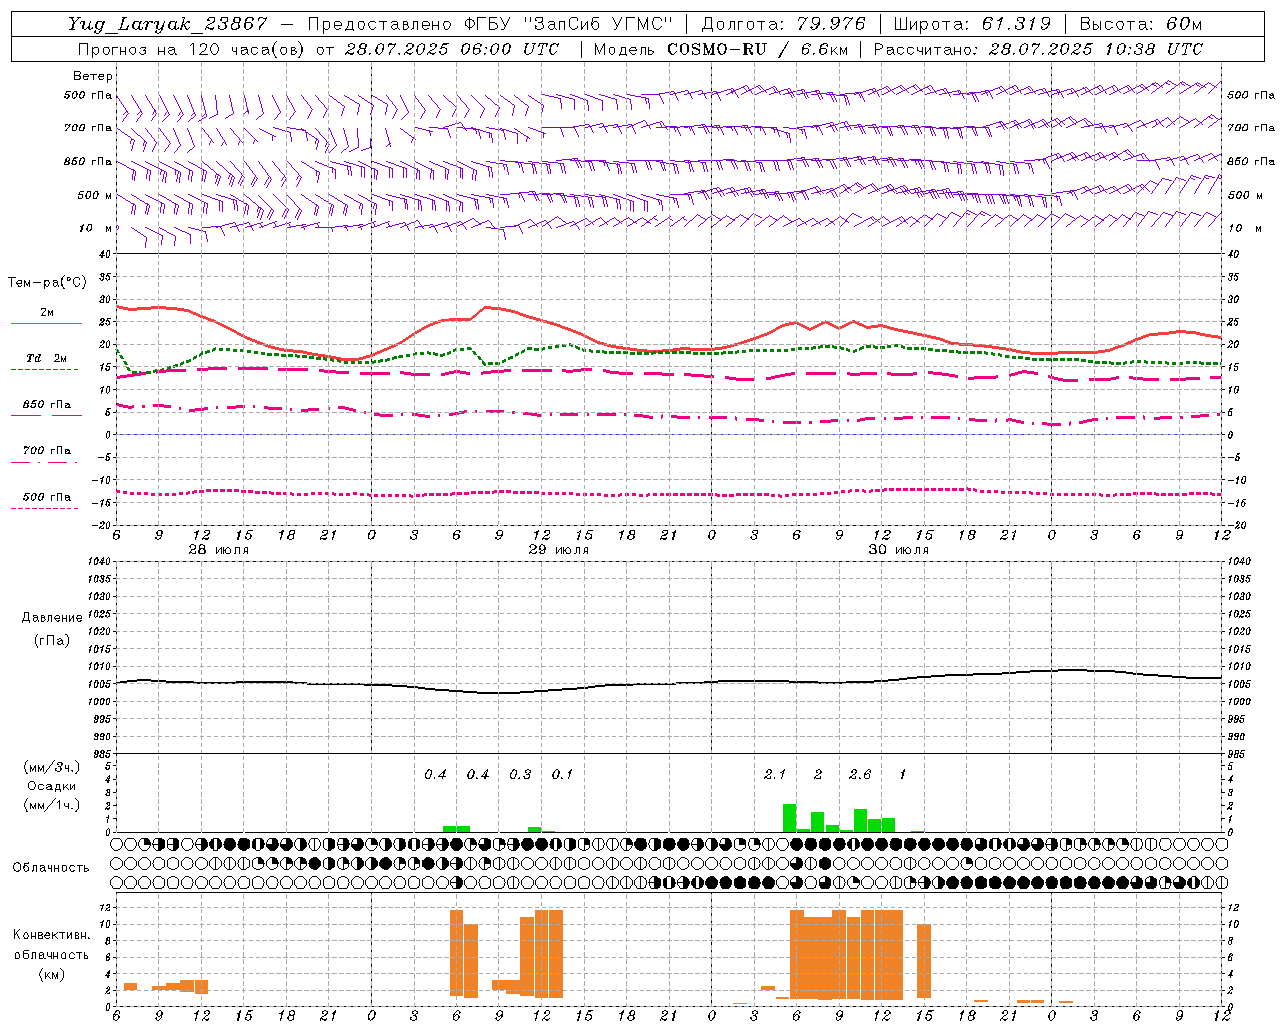1280x1024 pixels.
Task: Click the 3-hour precipitation value 0.3
Action: pos(520,774)
